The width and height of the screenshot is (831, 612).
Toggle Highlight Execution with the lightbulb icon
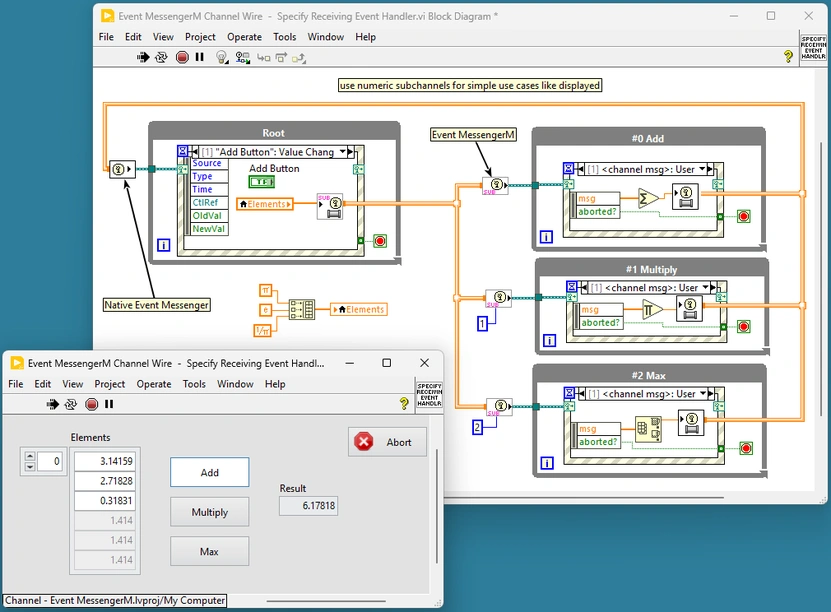pos(221,57)
